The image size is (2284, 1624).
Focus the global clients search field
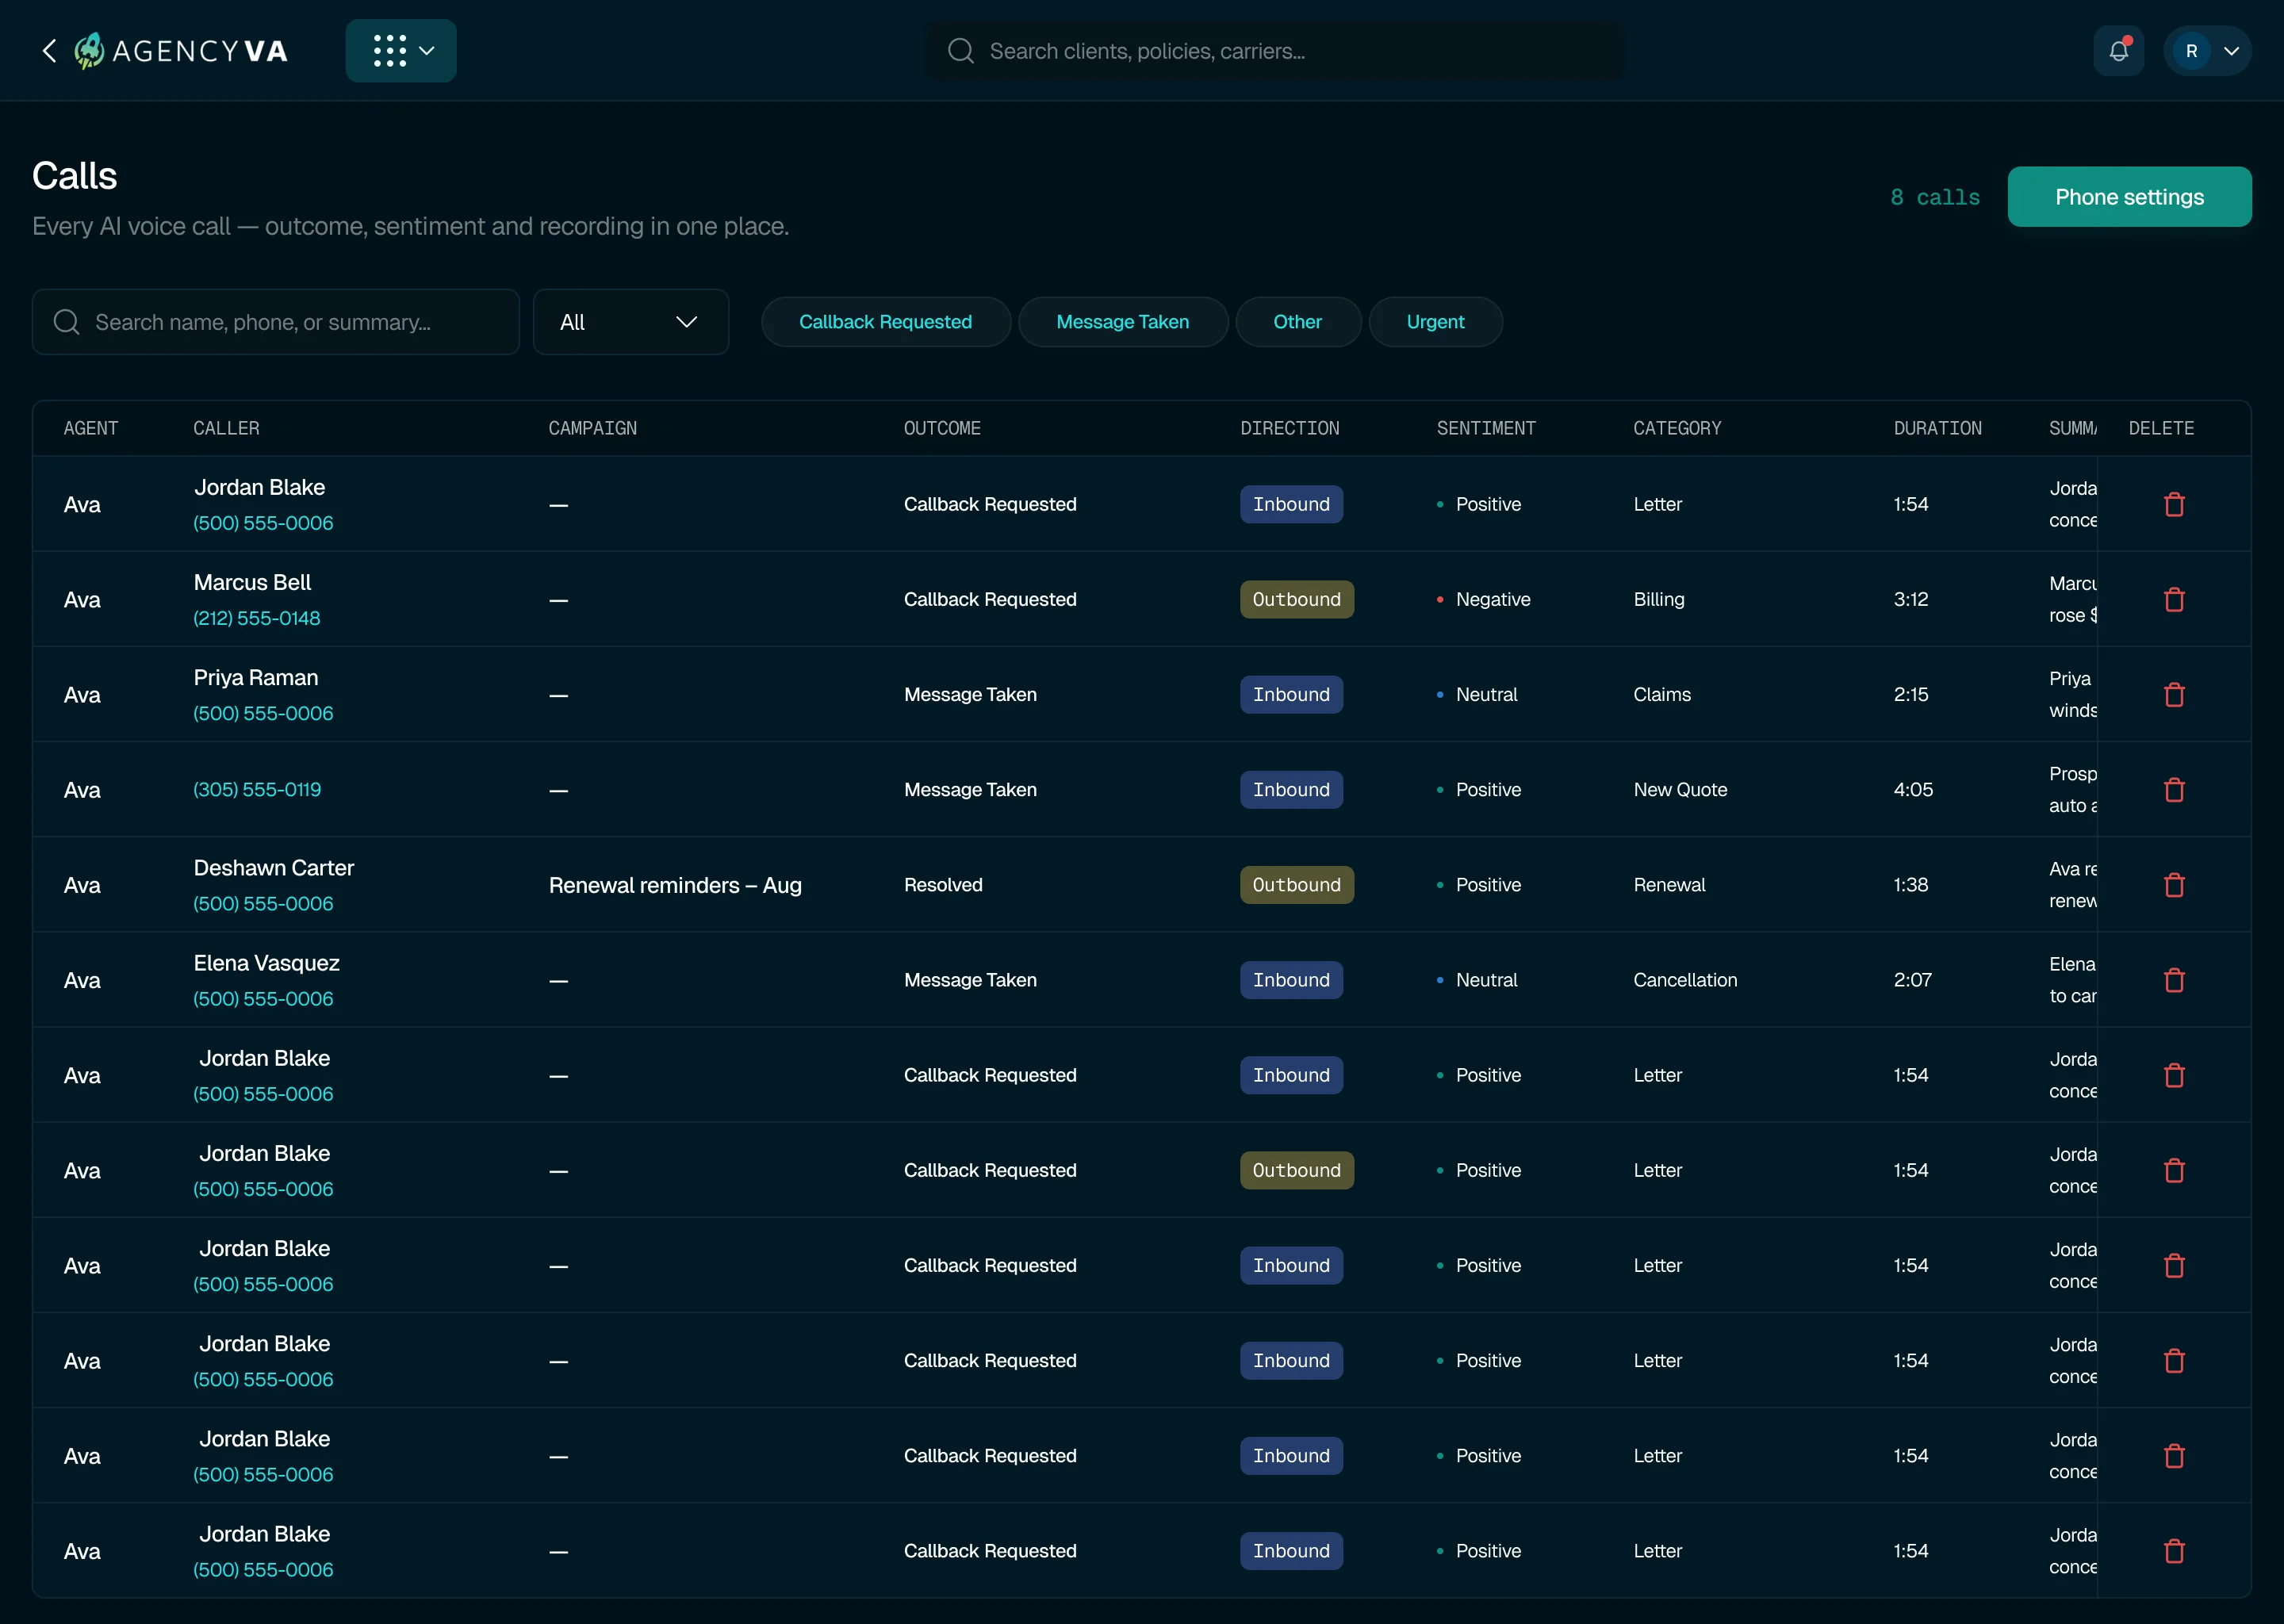click(x=1275, y=51)
